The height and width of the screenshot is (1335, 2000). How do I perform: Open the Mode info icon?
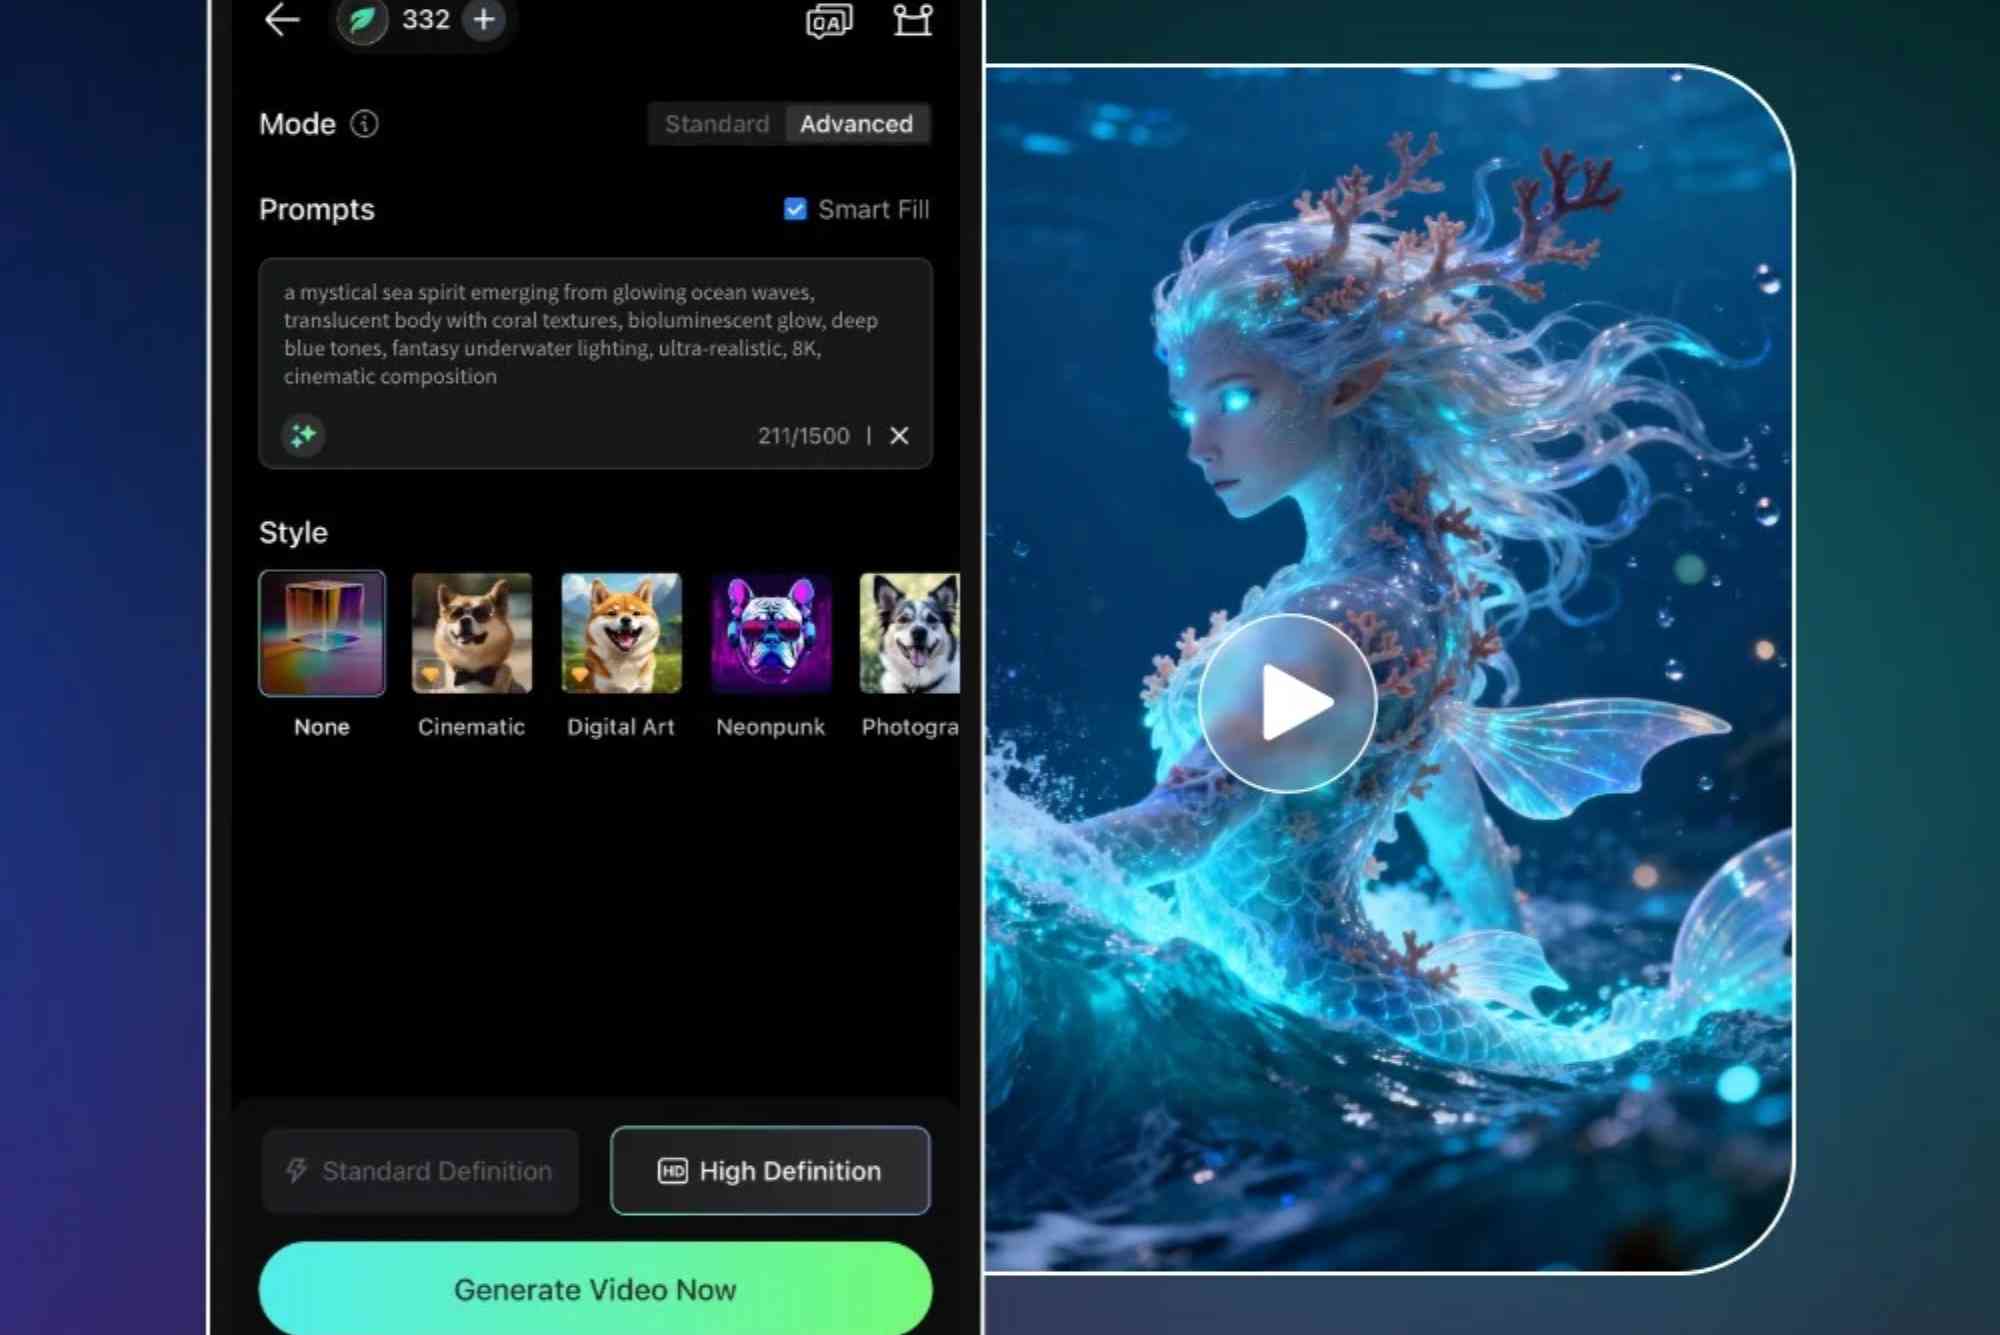click(x=364, y=124)
